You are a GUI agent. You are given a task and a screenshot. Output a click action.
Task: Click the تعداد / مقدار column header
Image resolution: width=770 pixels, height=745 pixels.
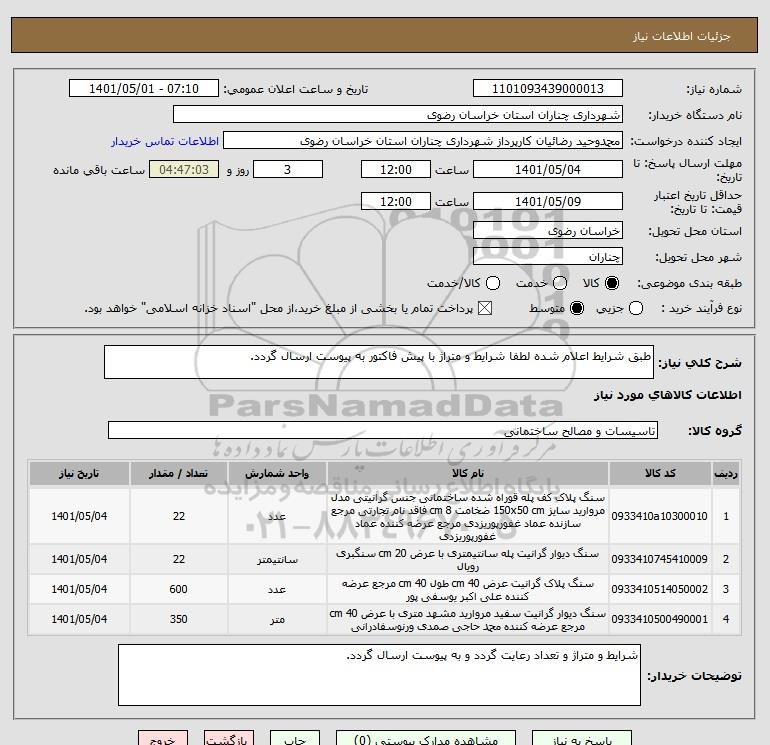[178, 473]
